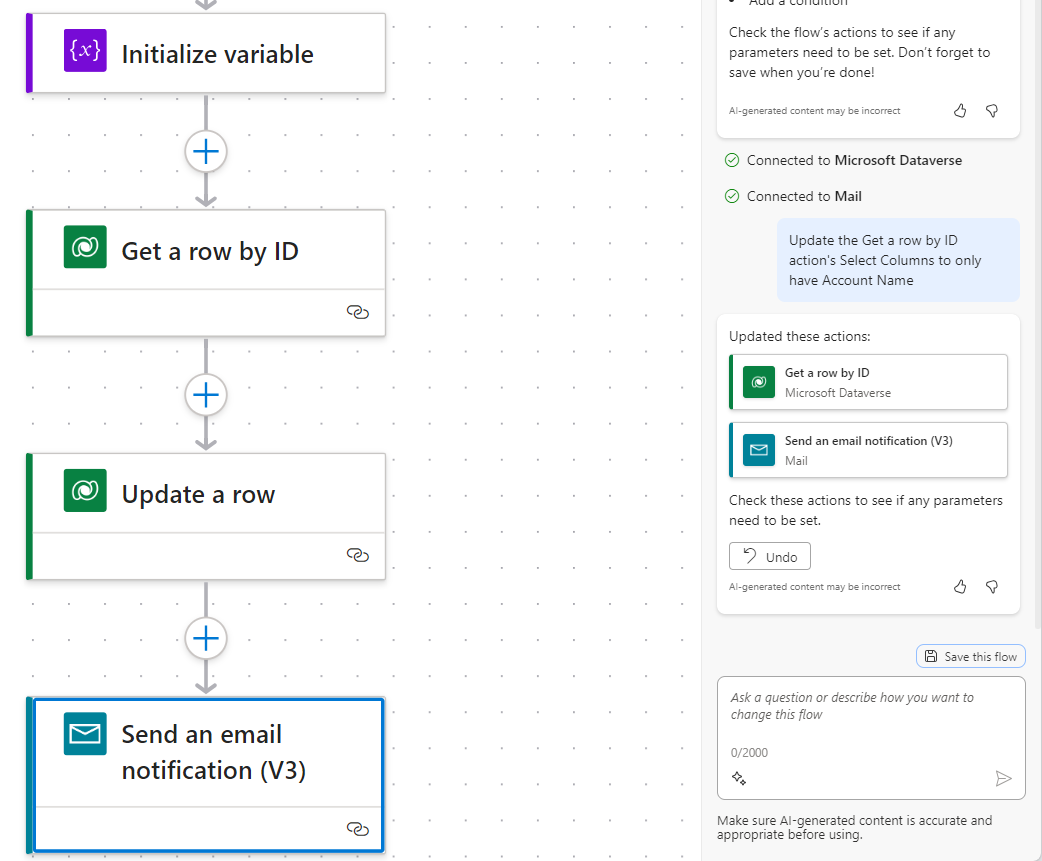Viewport: 1042px width, 861px height.
Task: Open the connection reference icon on Get a row by ID
Action: click(358, 312)
